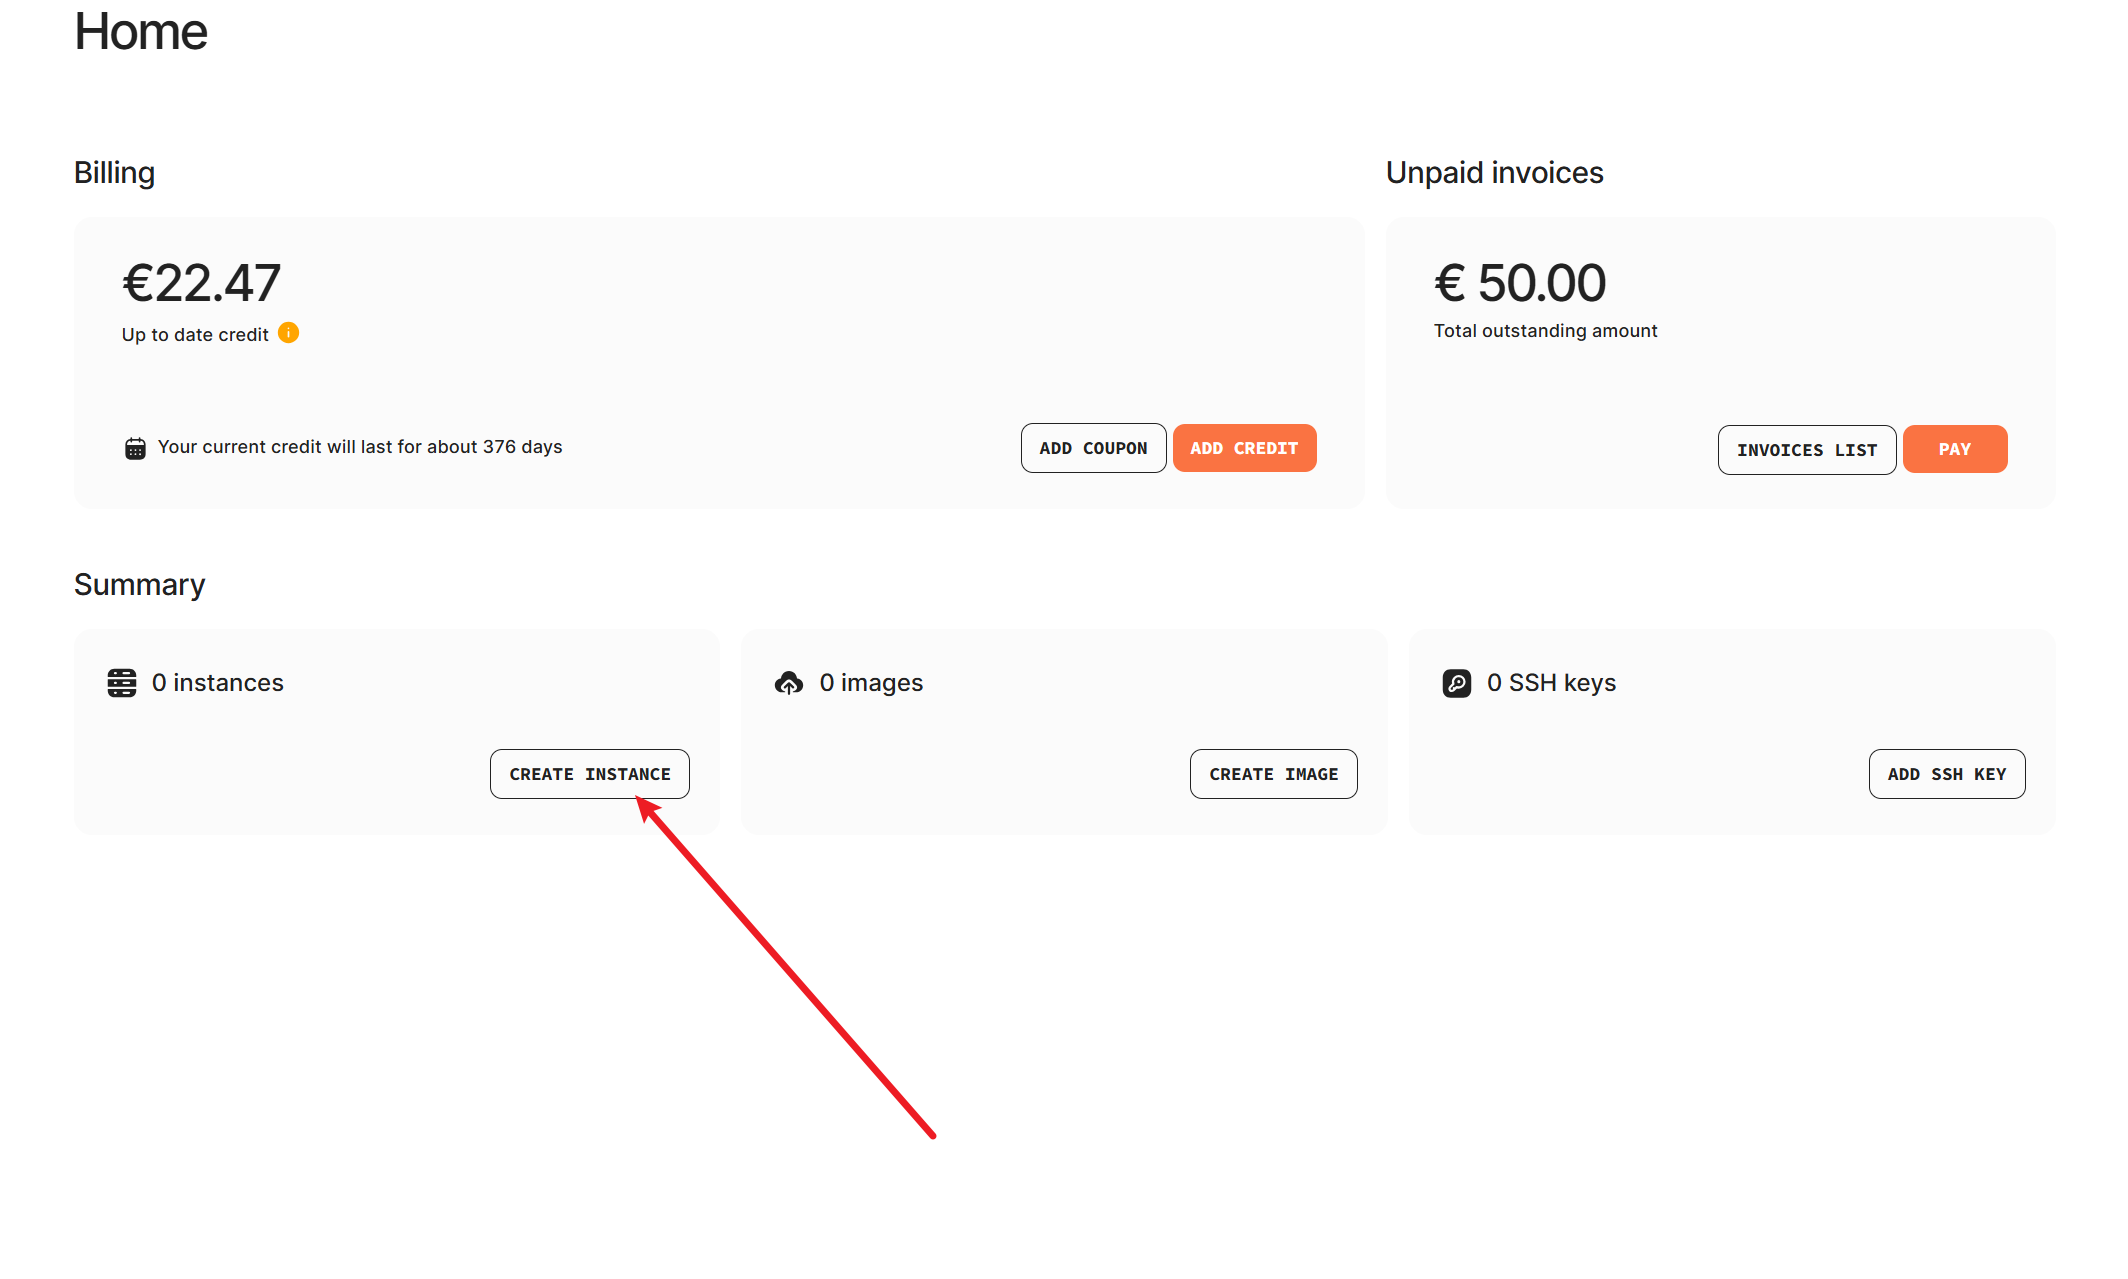
Task: Click CREATE IMAGE button
Action: (1273, 774)
